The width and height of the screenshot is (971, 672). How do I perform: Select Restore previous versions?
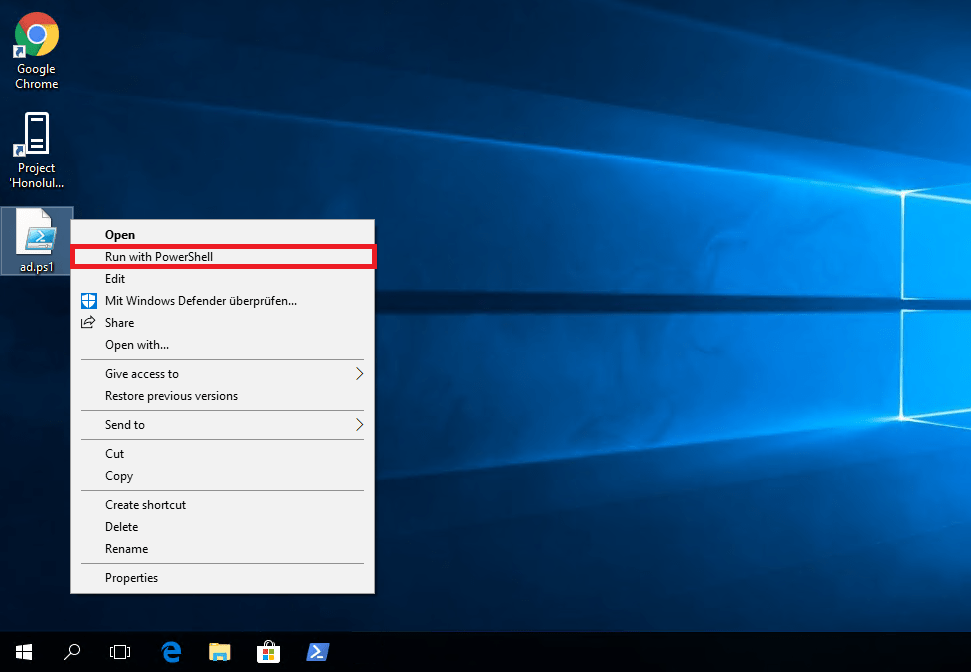tap(171, 396)
